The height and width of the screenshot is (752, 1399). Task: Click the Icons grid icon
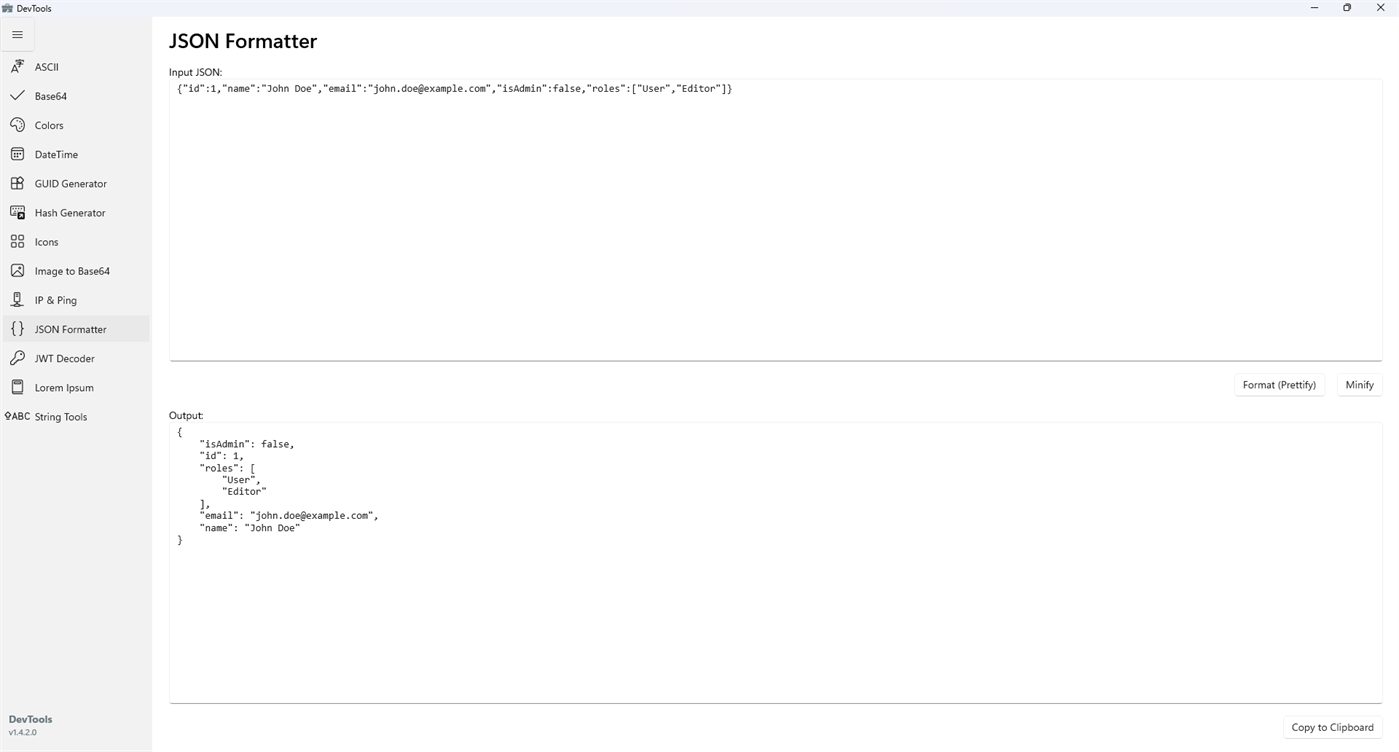tap(17, 241)
